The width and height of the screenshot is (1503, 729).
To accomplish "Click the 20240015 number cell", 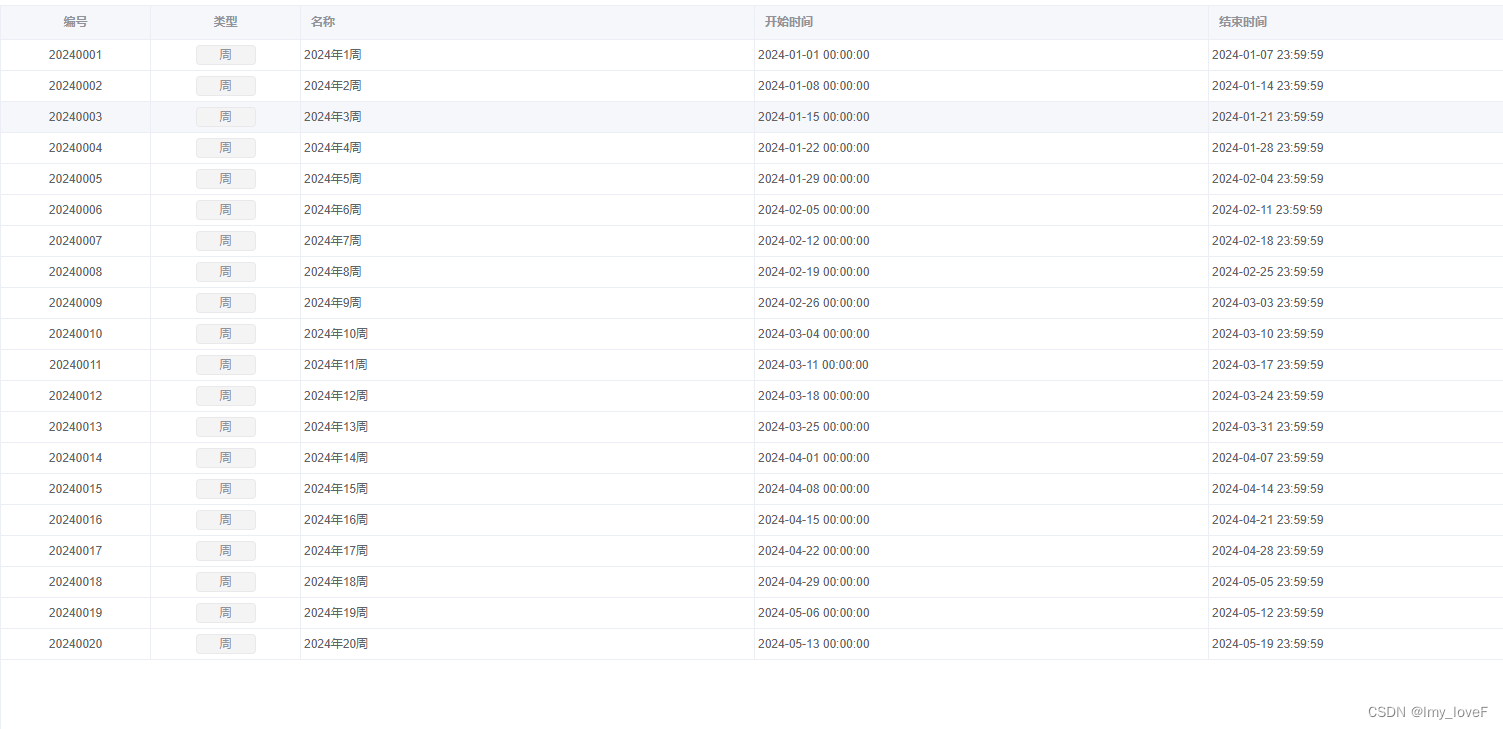I will [75, 489].
